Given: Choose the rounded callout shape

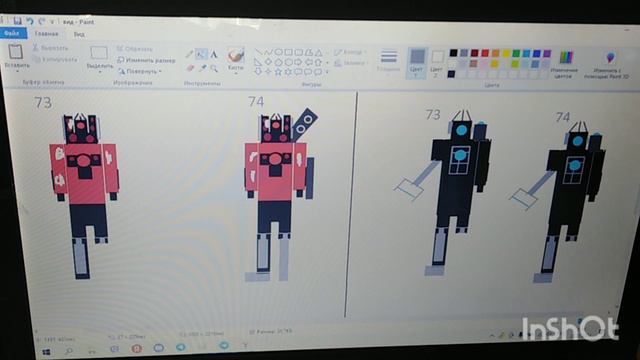Looking at the screenshot, I should (299, 72).
